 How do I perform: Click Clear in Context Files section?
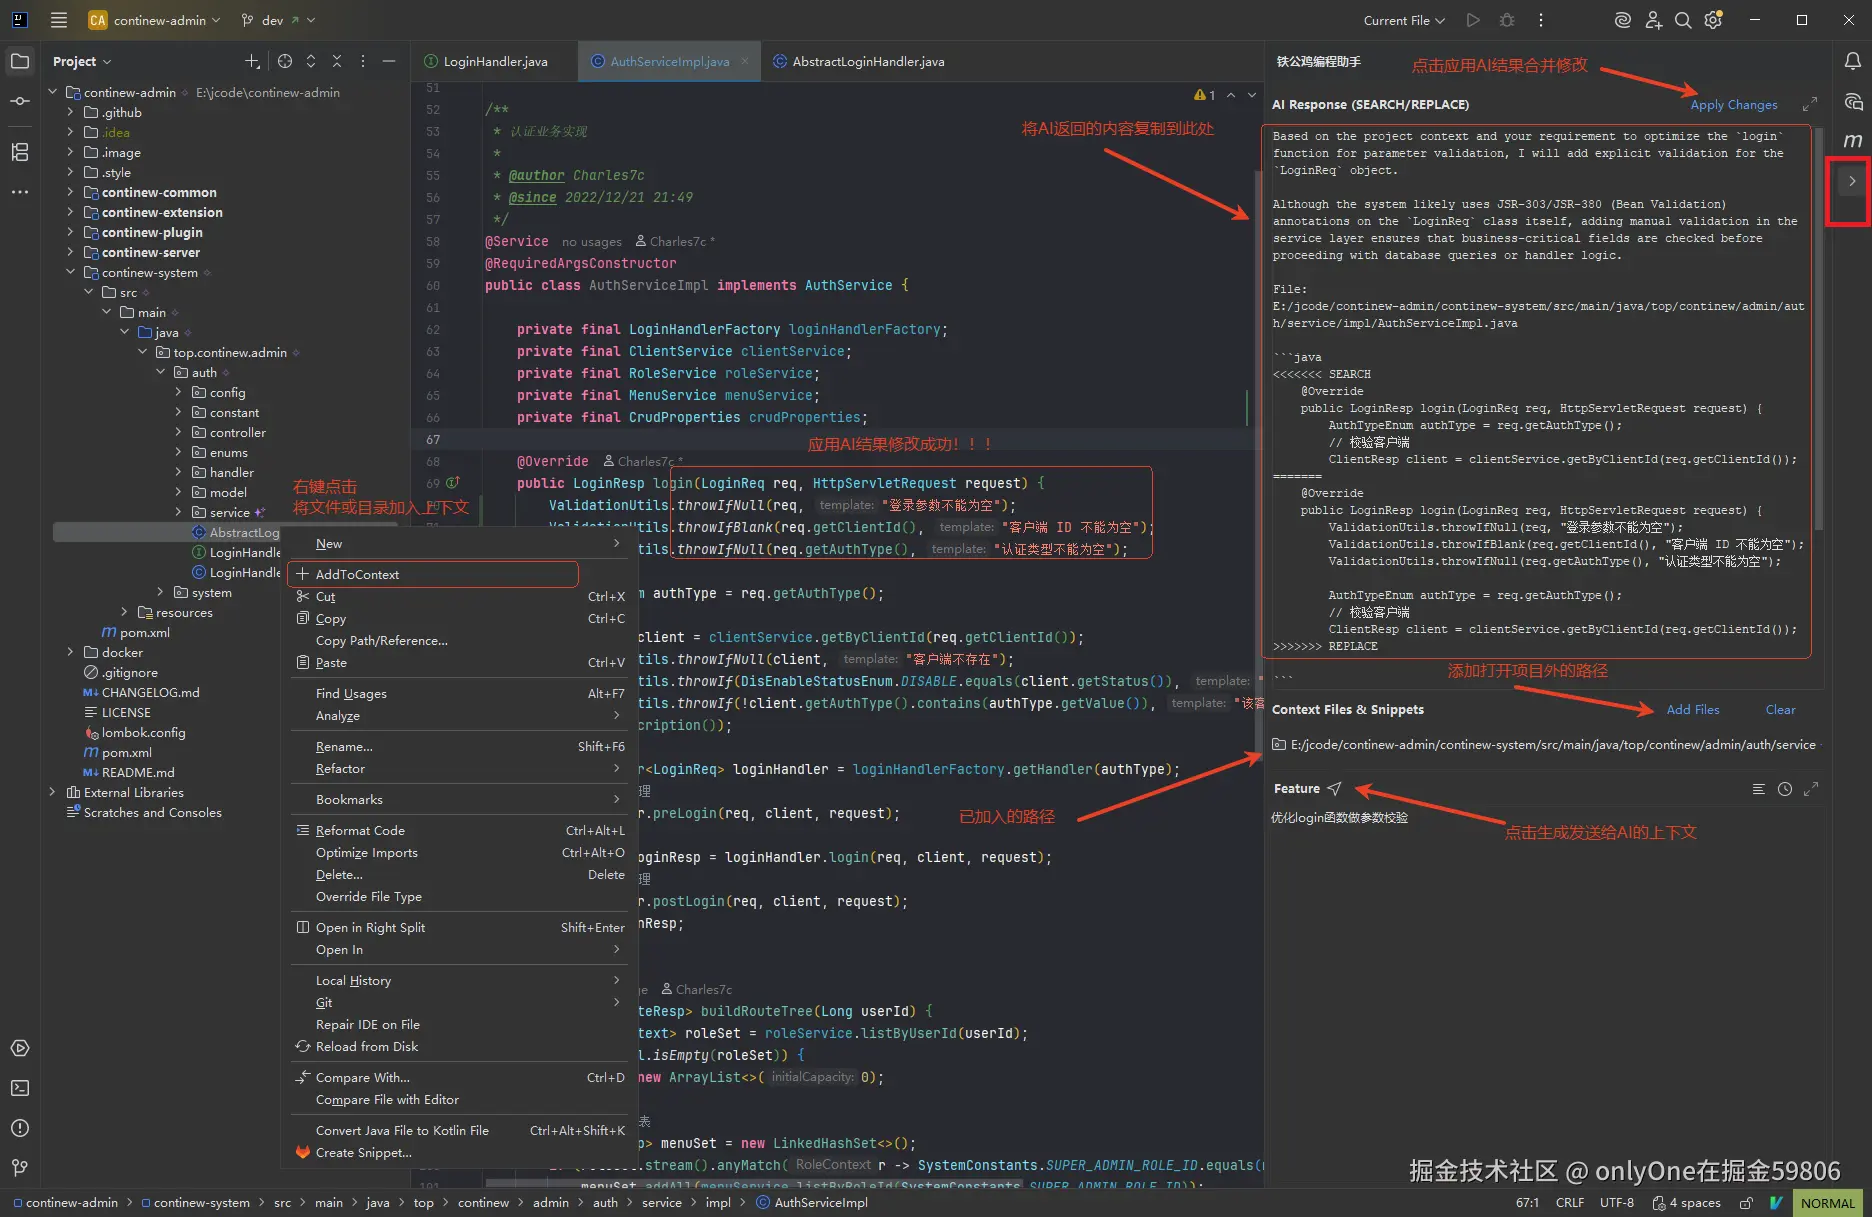[x=1780, y=709]
